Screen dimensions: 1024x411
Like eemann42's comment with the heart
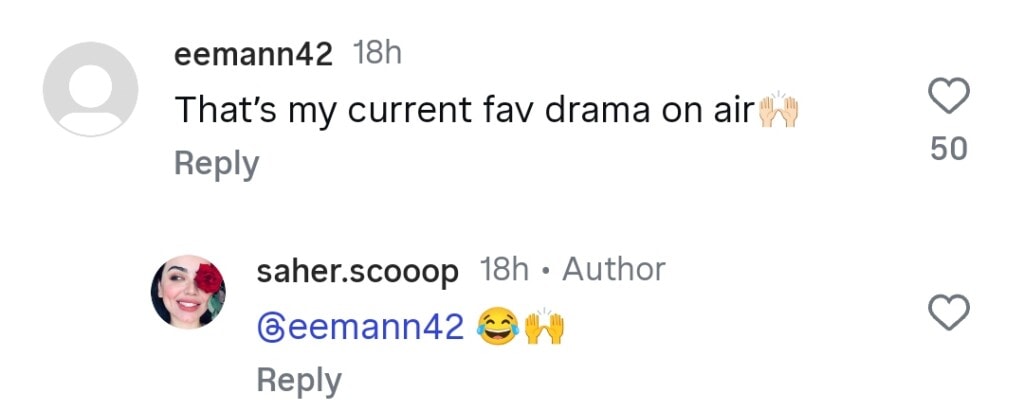[948, 97]
